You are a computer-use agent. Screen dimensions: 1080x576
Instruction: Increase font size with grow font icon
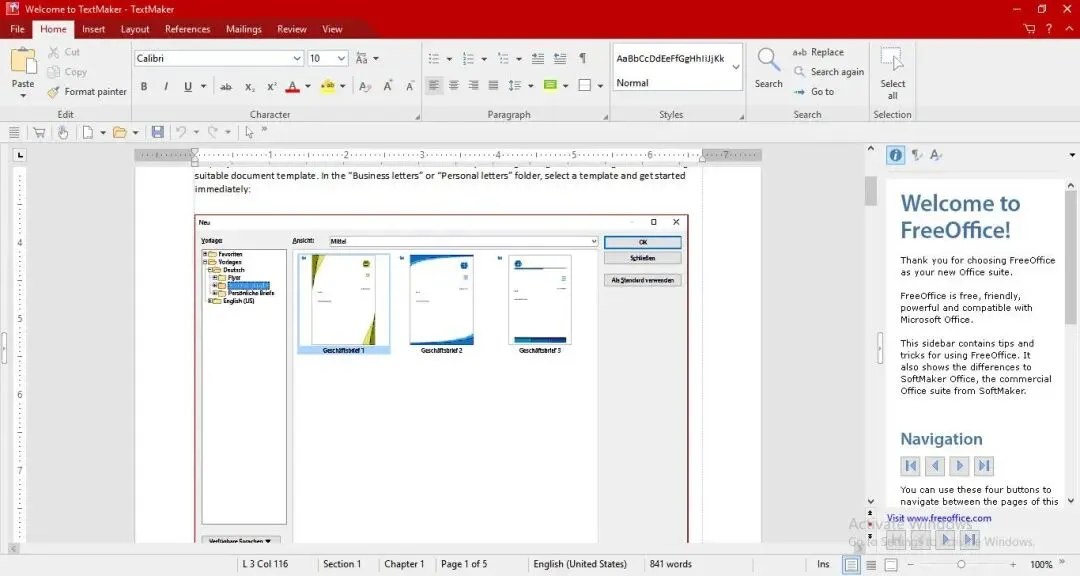coord(388,86)
